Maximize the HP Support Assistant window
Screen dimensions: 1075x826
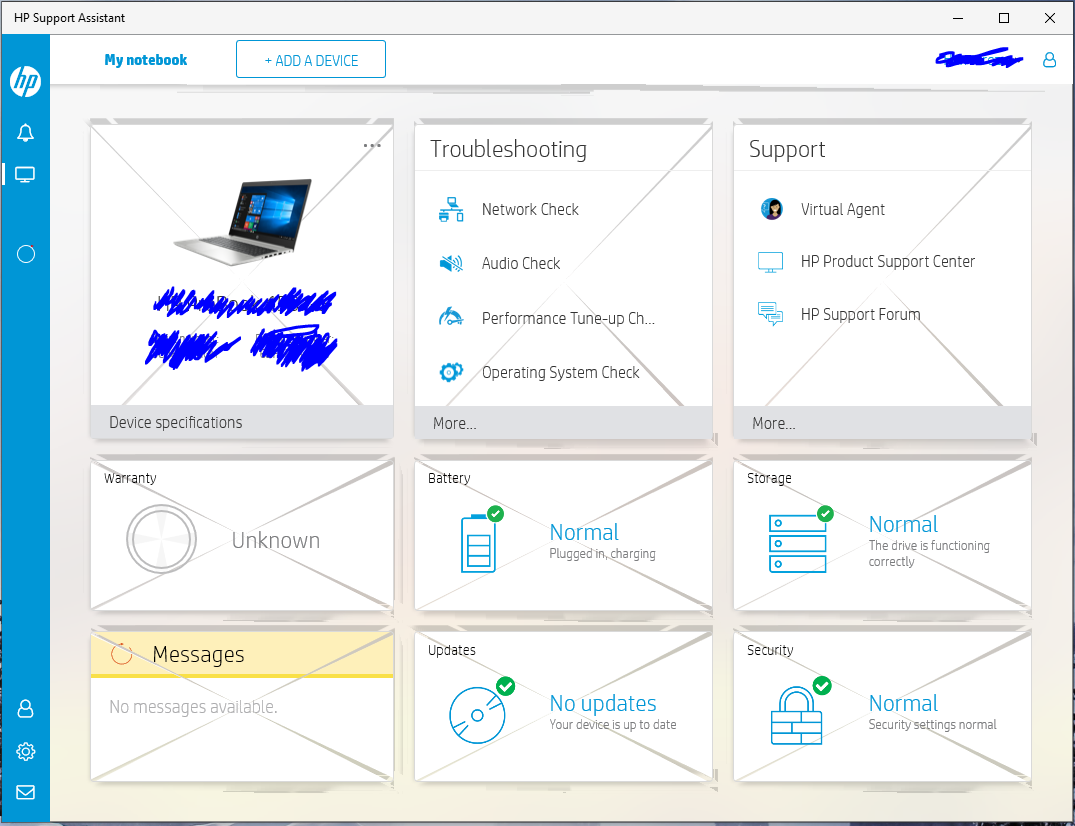tap(1004, 18)
